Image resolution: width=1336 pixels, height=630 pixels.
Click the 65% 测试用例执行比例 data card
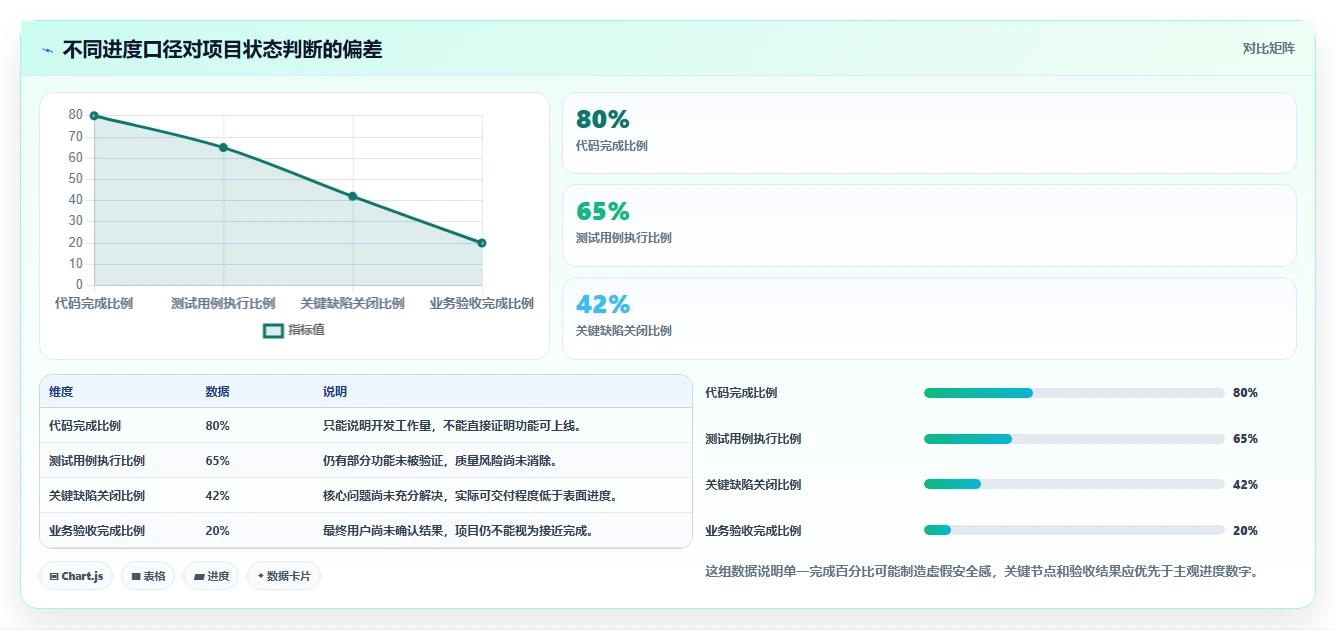click(929, 226)
